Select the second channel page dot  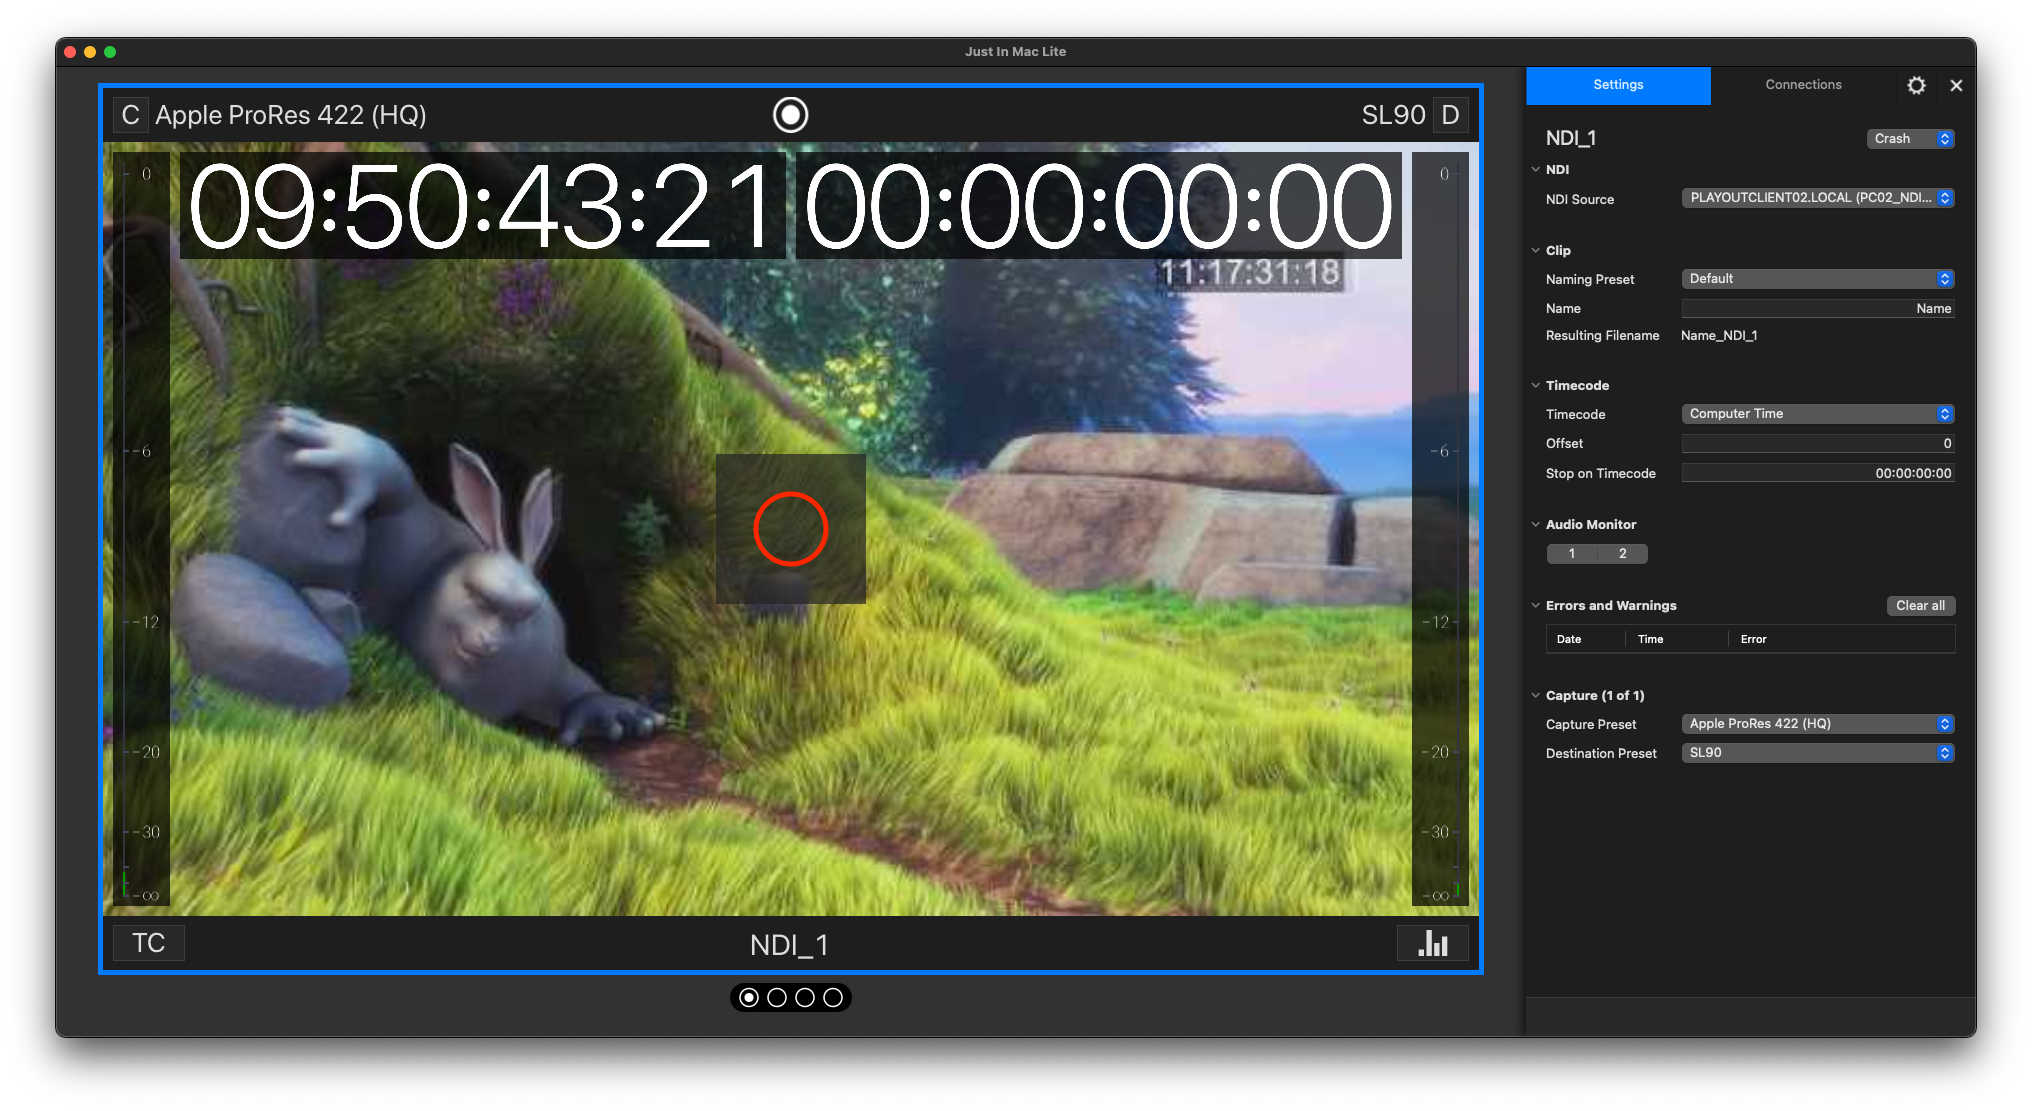pos(777,997)
